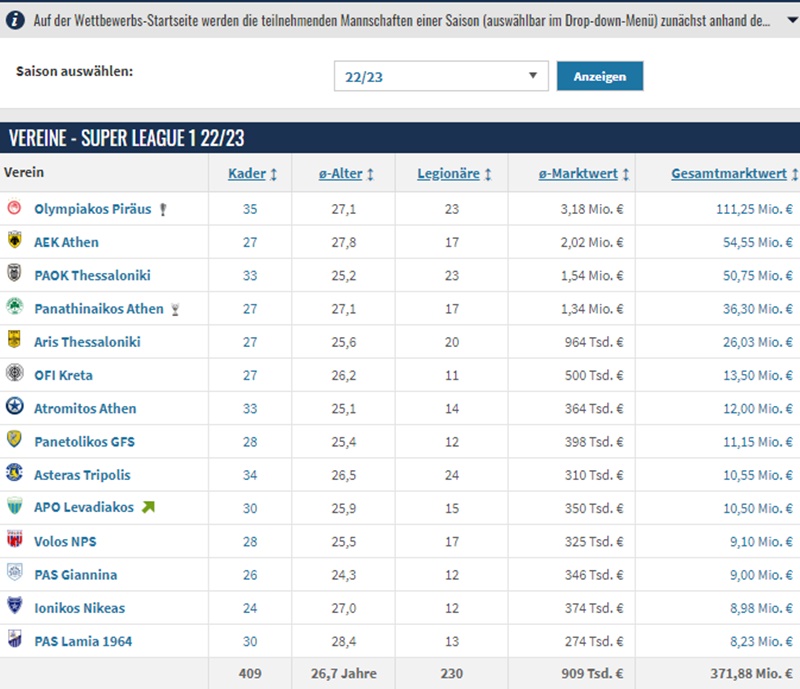The width and height of the screenshot is (800, 689).
Task: Click the champion trophy icon beside Olympiakos Piräus
Action: pyautogui.click(x=163, y=209)
